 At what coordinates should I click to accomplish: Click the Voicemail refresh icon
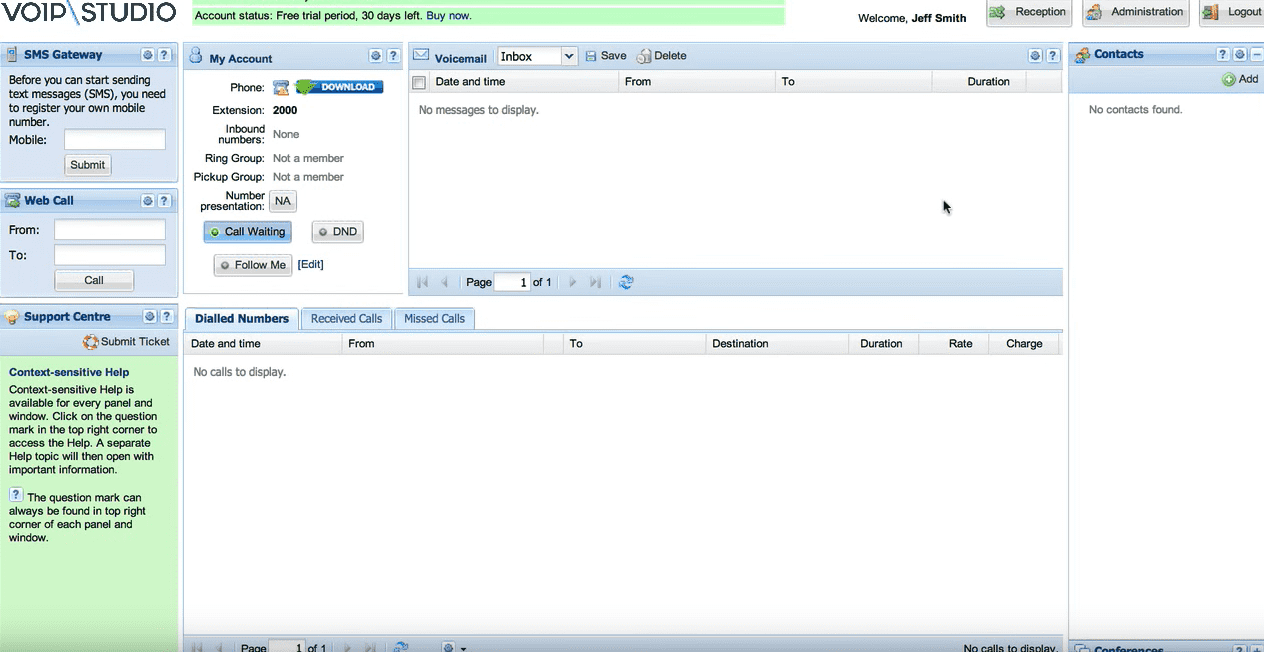[x=626, y=282]
